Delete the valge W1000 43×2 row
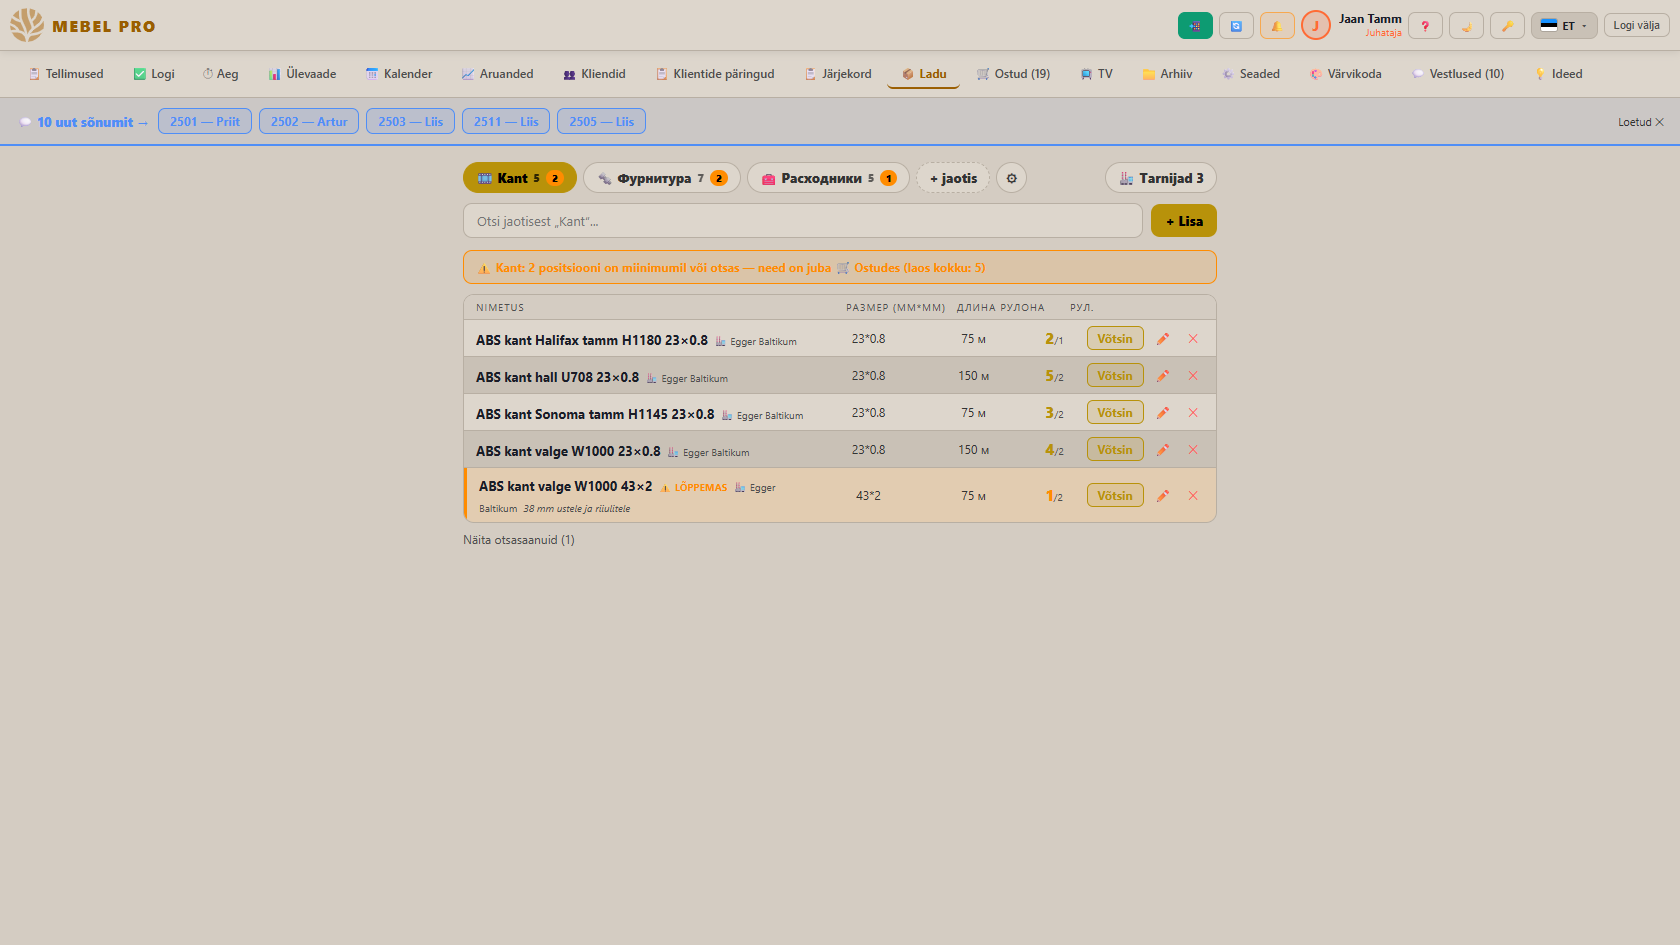Screen dimensions: 1680x945 pos(1193,496)
